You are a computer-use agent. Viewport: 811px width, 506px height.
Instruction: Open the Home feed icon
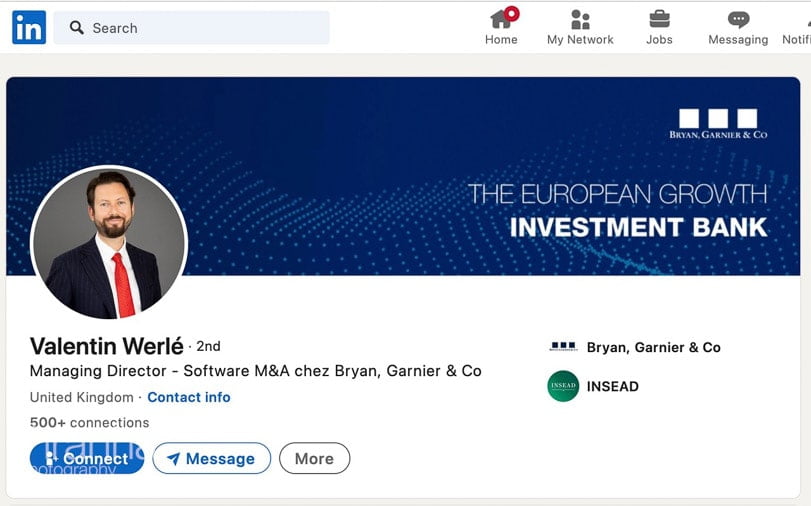click(501, 19)
